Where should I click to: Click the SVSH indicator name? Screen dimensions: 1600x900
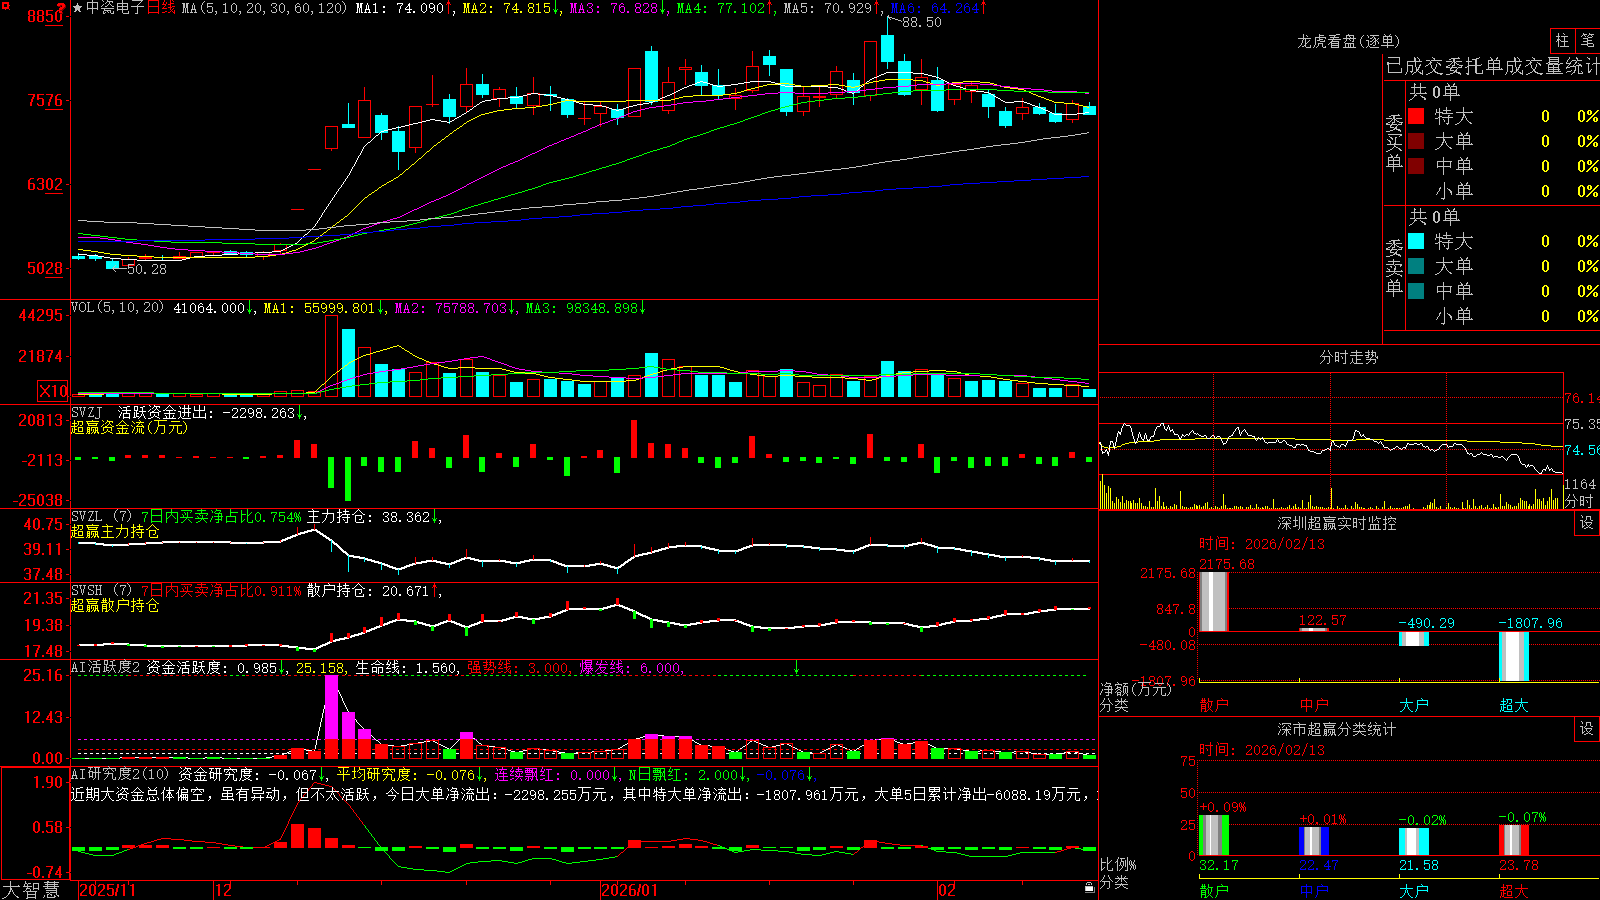tap(87, 590)
